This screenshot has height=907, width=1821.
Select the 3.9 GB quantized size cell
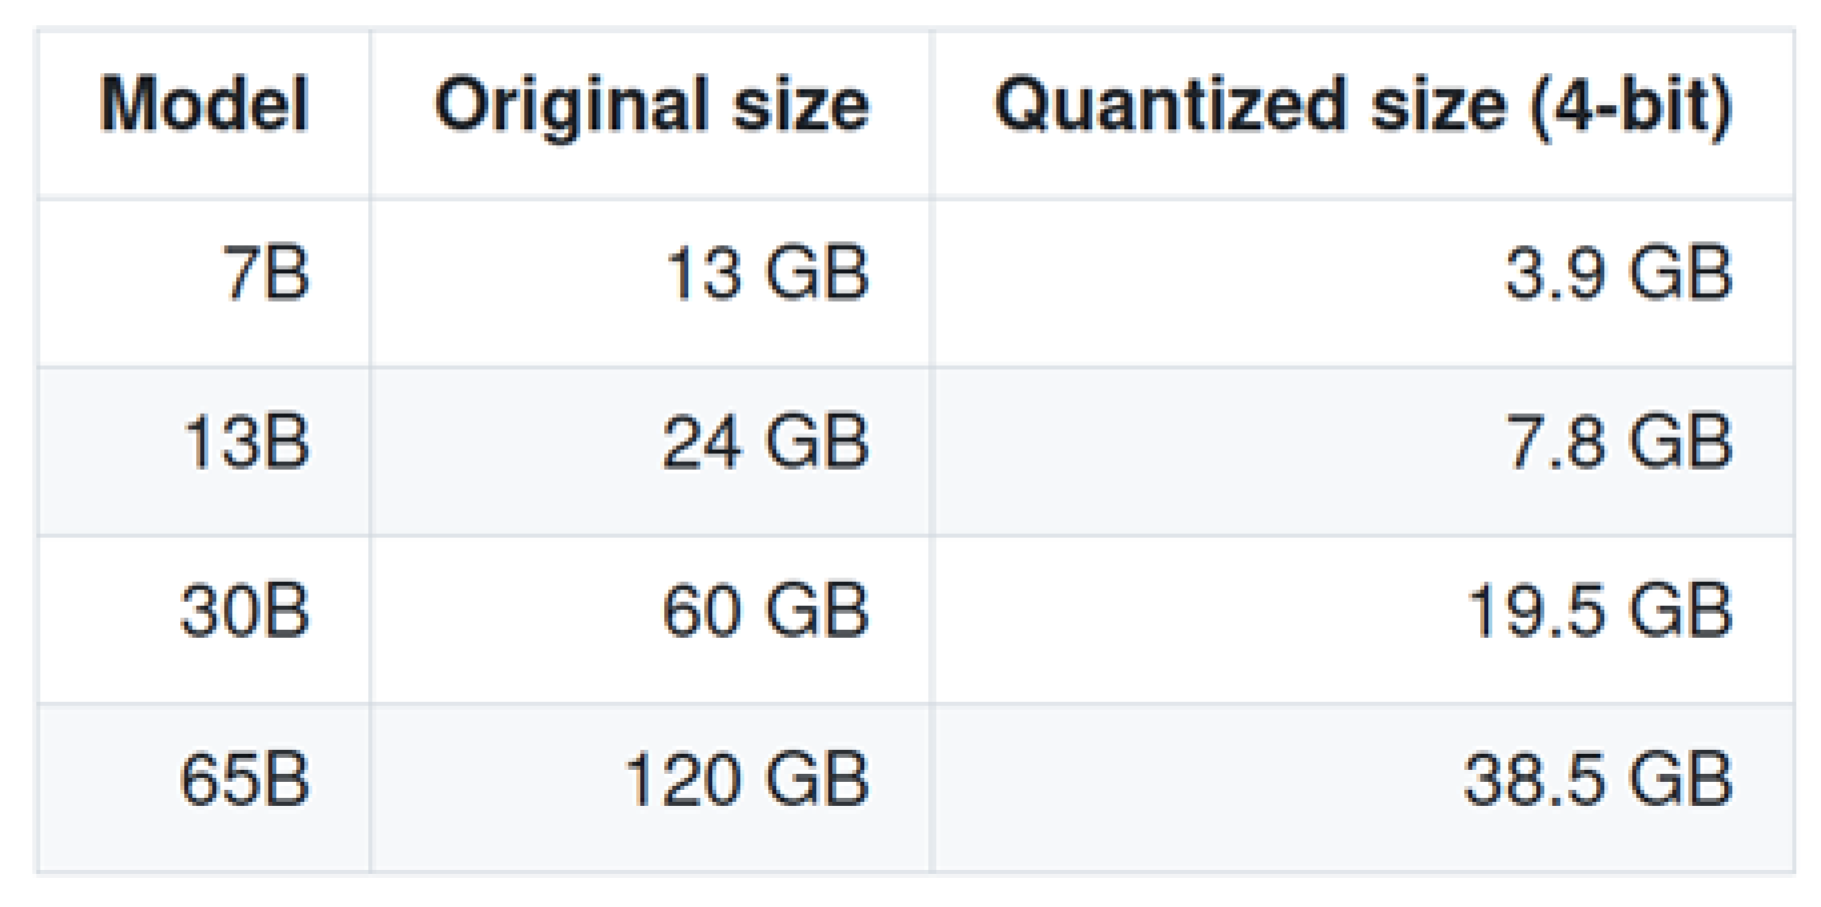click(1618, 274)
